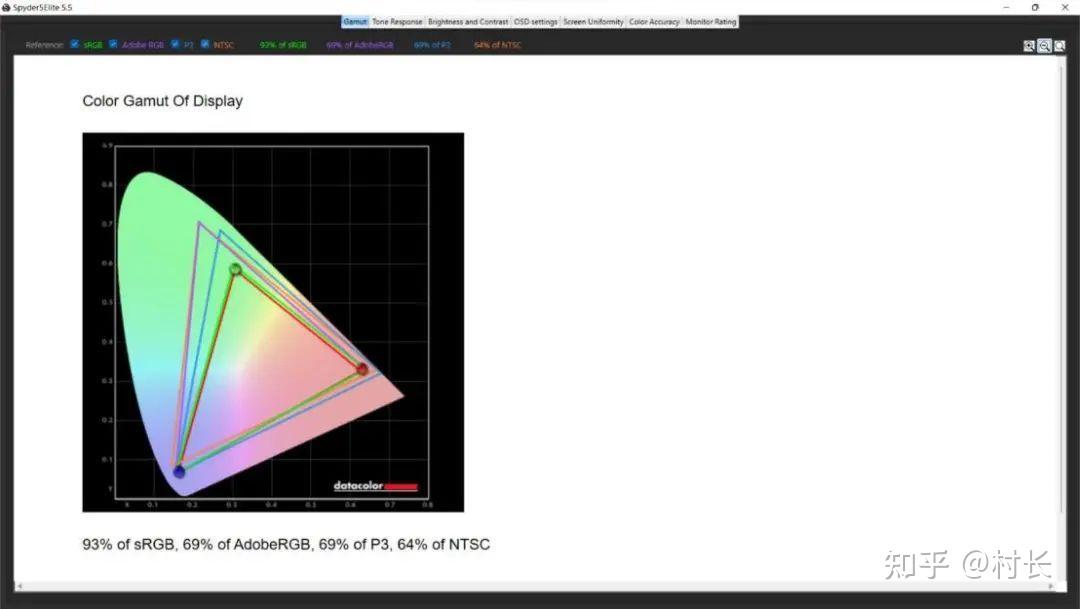Close the Spyder5Elite window
This screenshot has width=1080, height=609.
pyautogui.click(x=1065, y=7)
